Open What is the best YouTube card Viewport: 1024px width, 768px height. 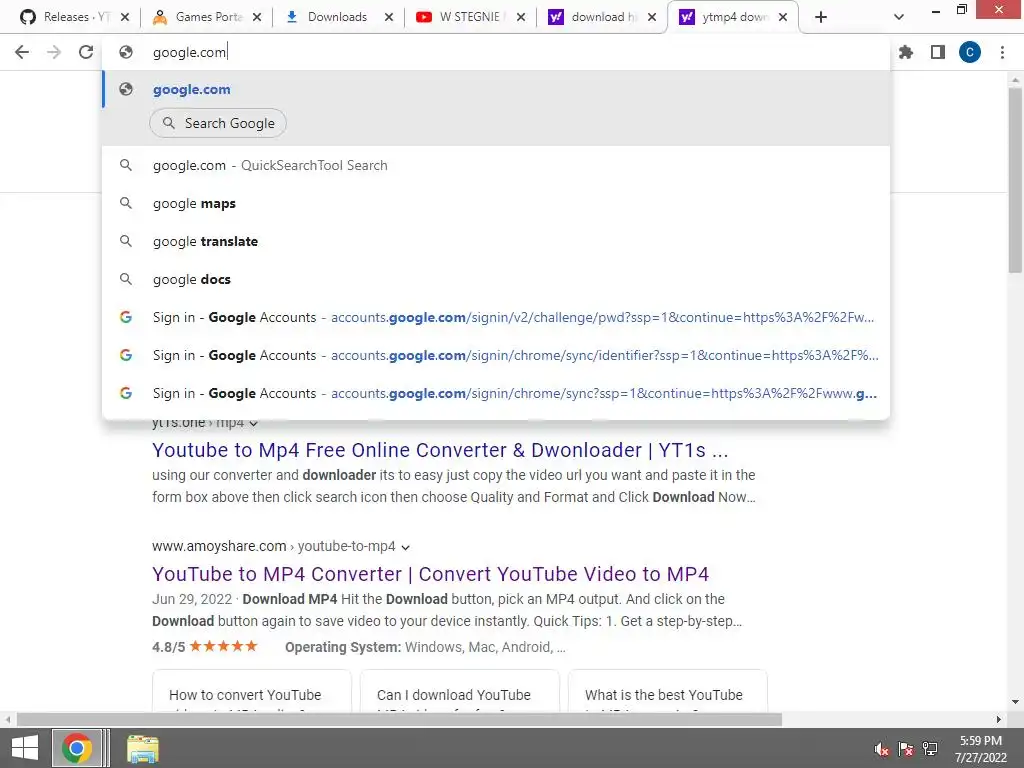pyautogui.click(x=667, y=691)
